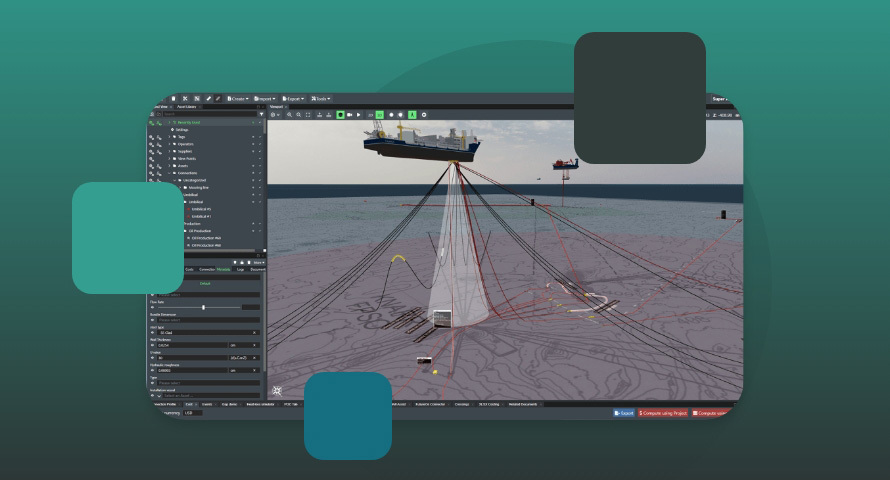This screenshot has width=890, height=480.
Task: Click the zoom out magnifier icon
Action: click(x=299, y=115)
